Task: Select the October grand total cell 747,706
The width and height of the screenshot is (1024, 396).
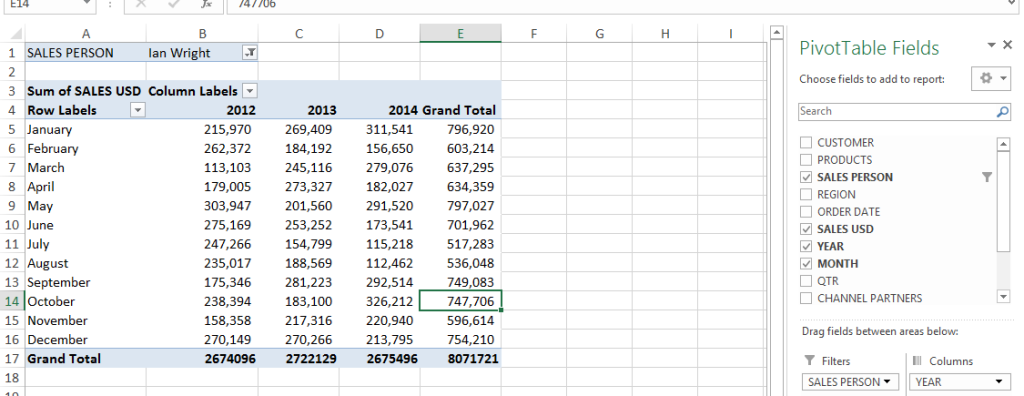Action: click(460, 302)
